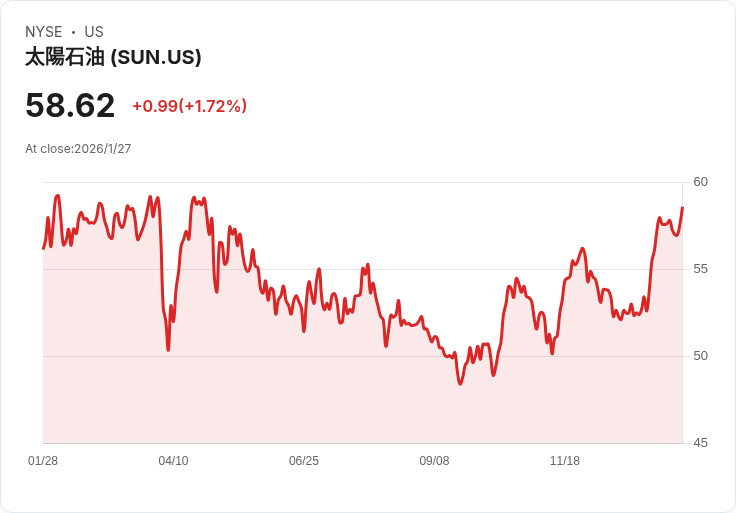Select the 04/10 date axis label
The image size is (736, 513).
click(x=173, y=461)
